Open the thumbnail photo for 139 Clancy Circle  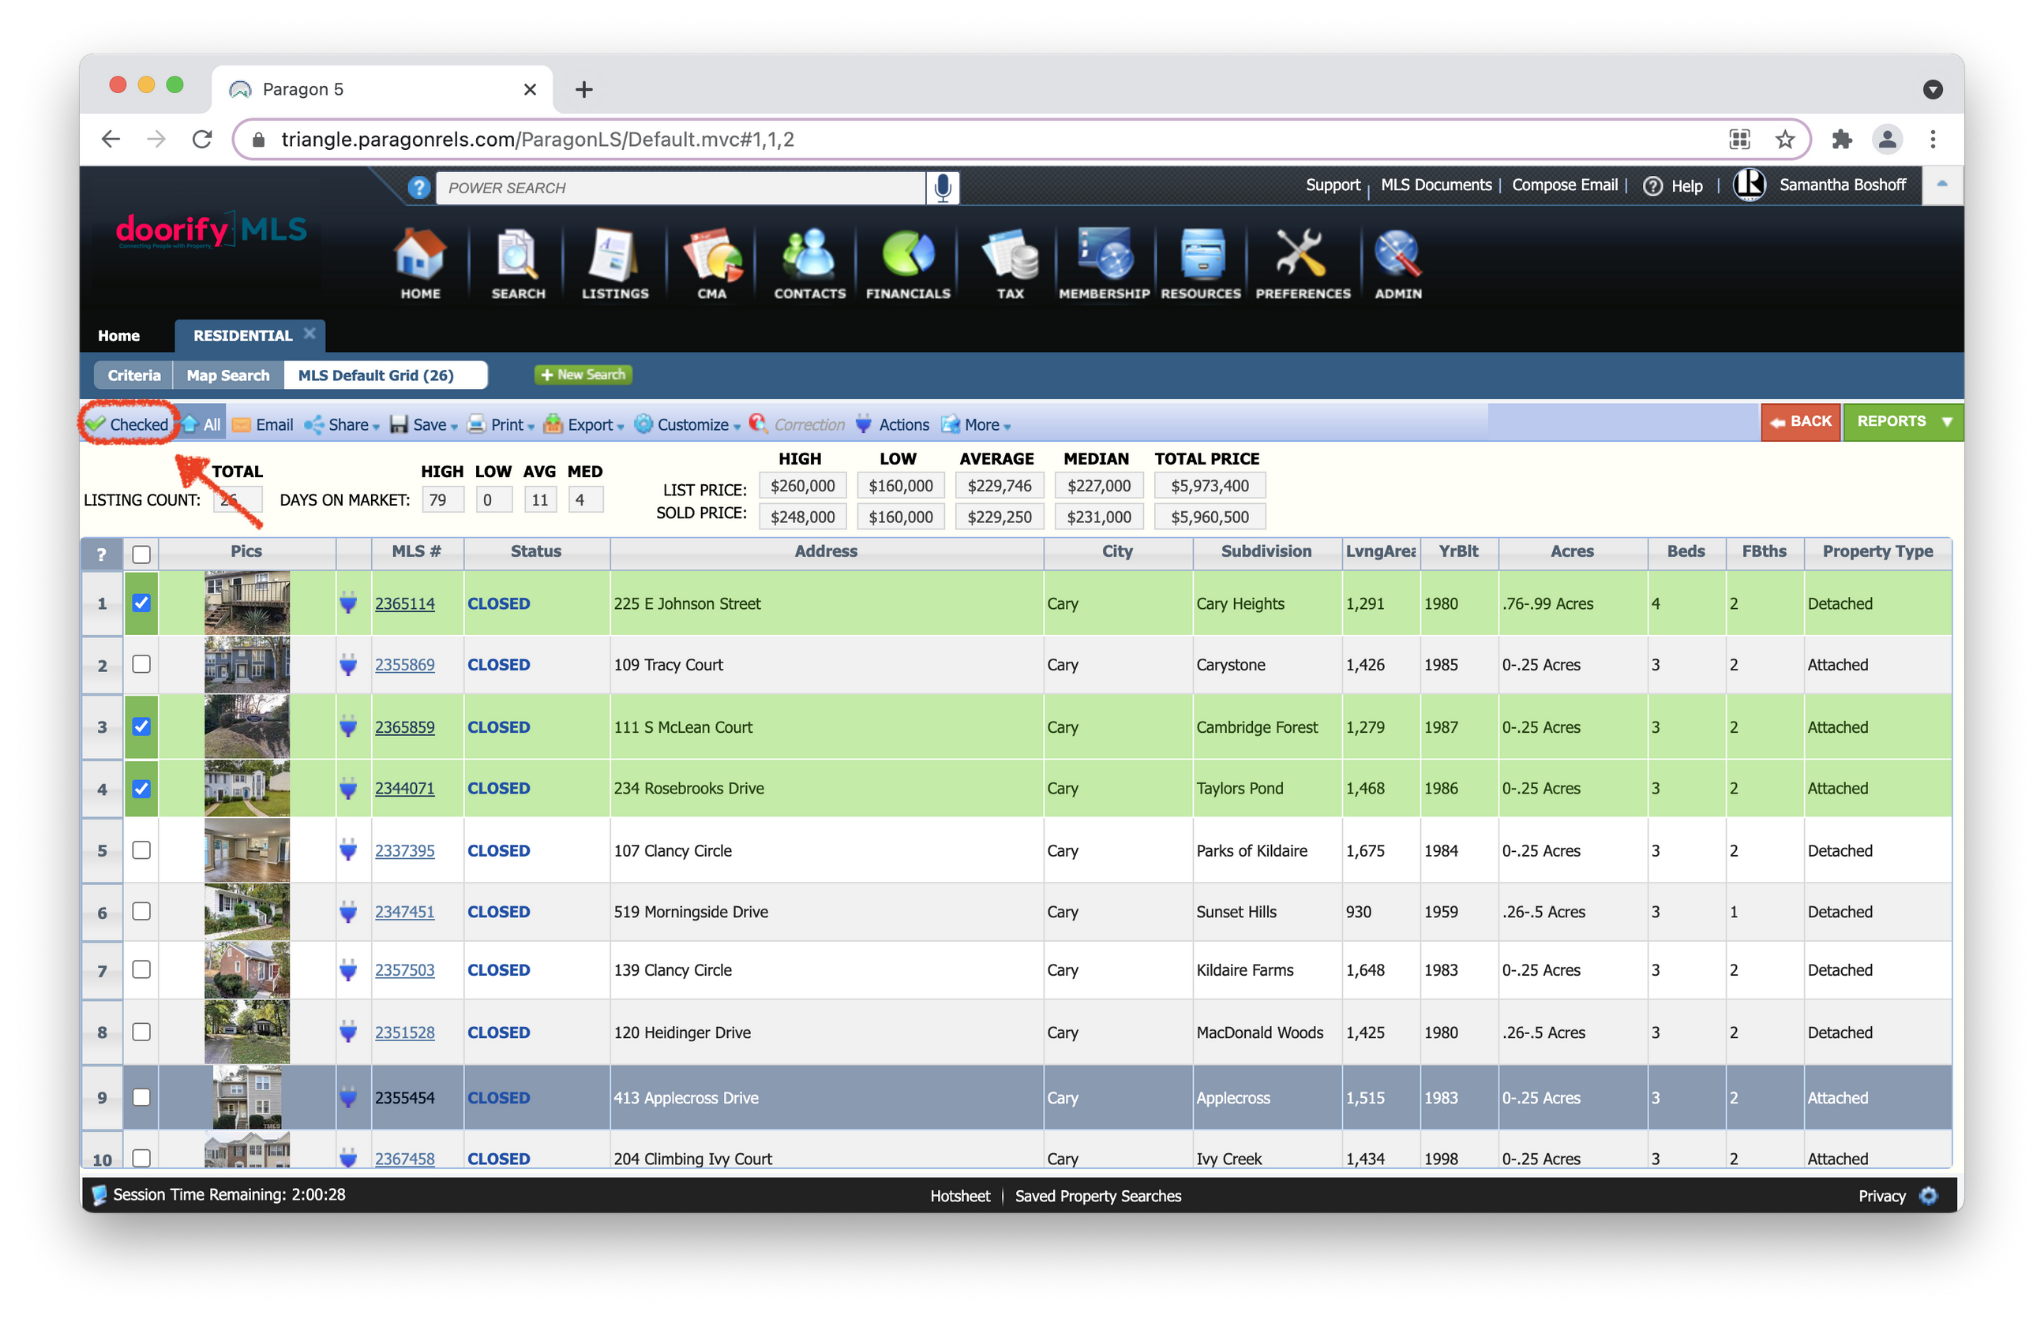click(247, 970)
